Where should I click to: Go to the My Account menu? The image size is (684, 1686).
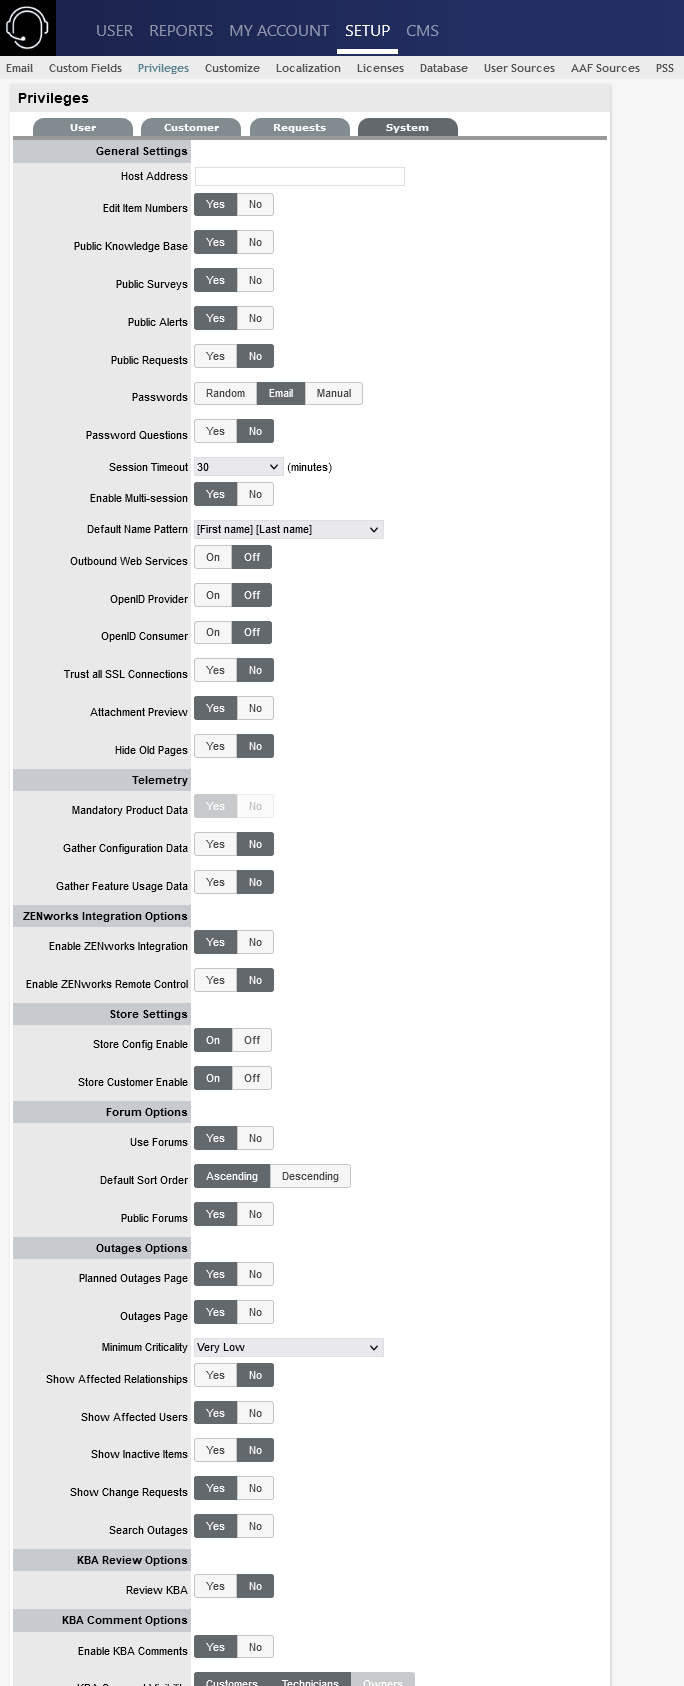pos(279,30)
